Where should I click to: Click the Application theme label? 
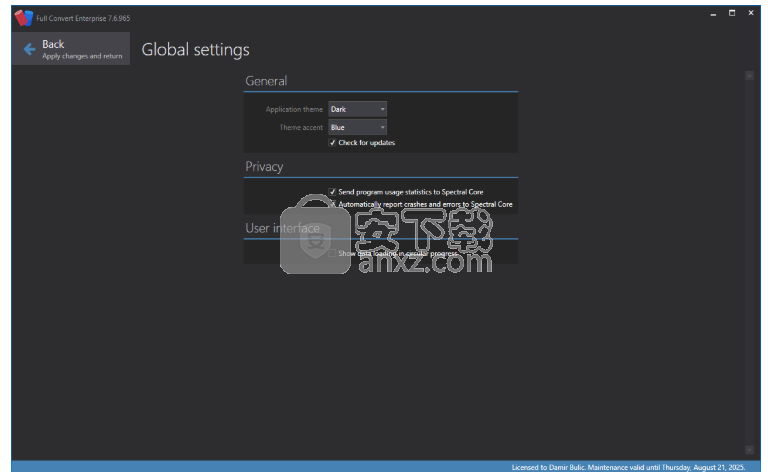click(294, 109)
